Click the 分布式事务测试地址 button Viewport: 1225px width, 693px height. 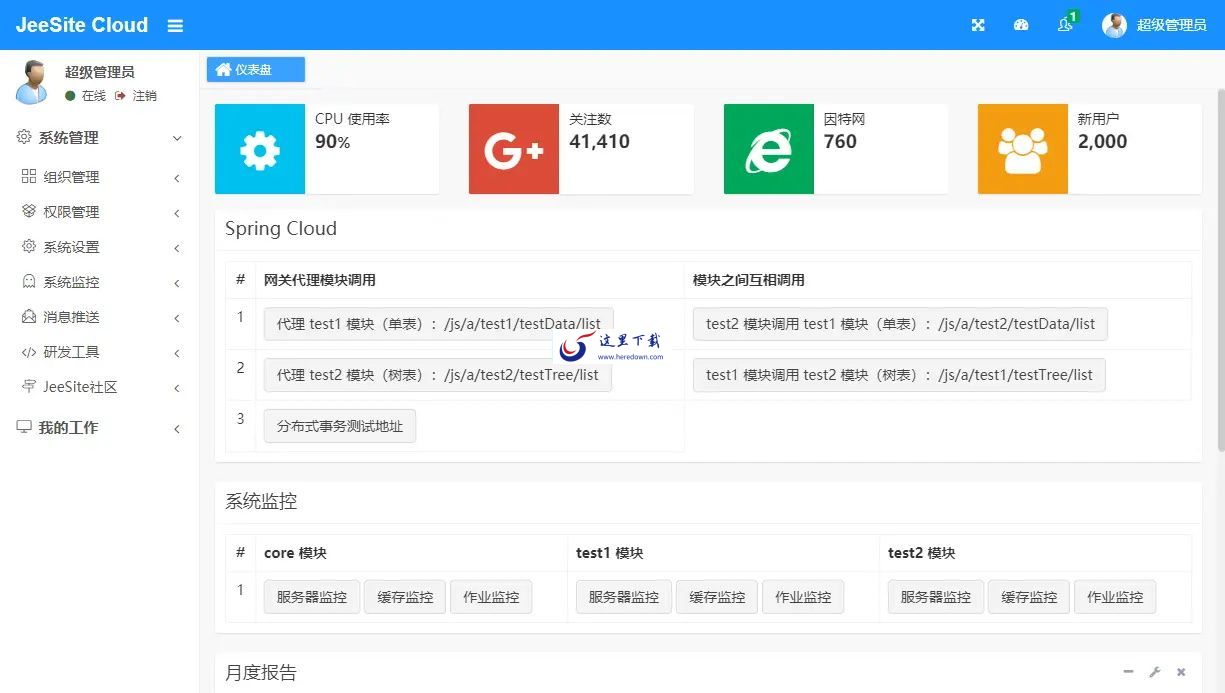pyautogui.click(x=339, y=424)
